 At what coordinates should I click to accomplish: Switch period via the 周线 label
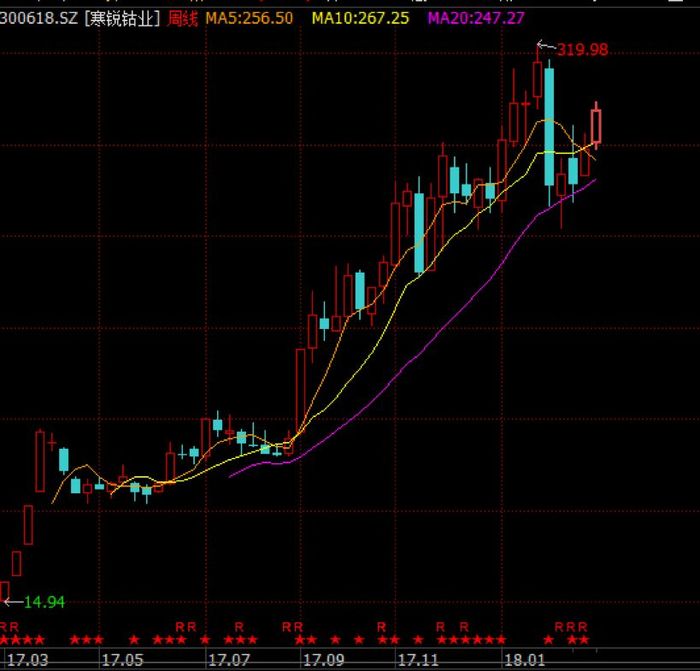point(182,19)
